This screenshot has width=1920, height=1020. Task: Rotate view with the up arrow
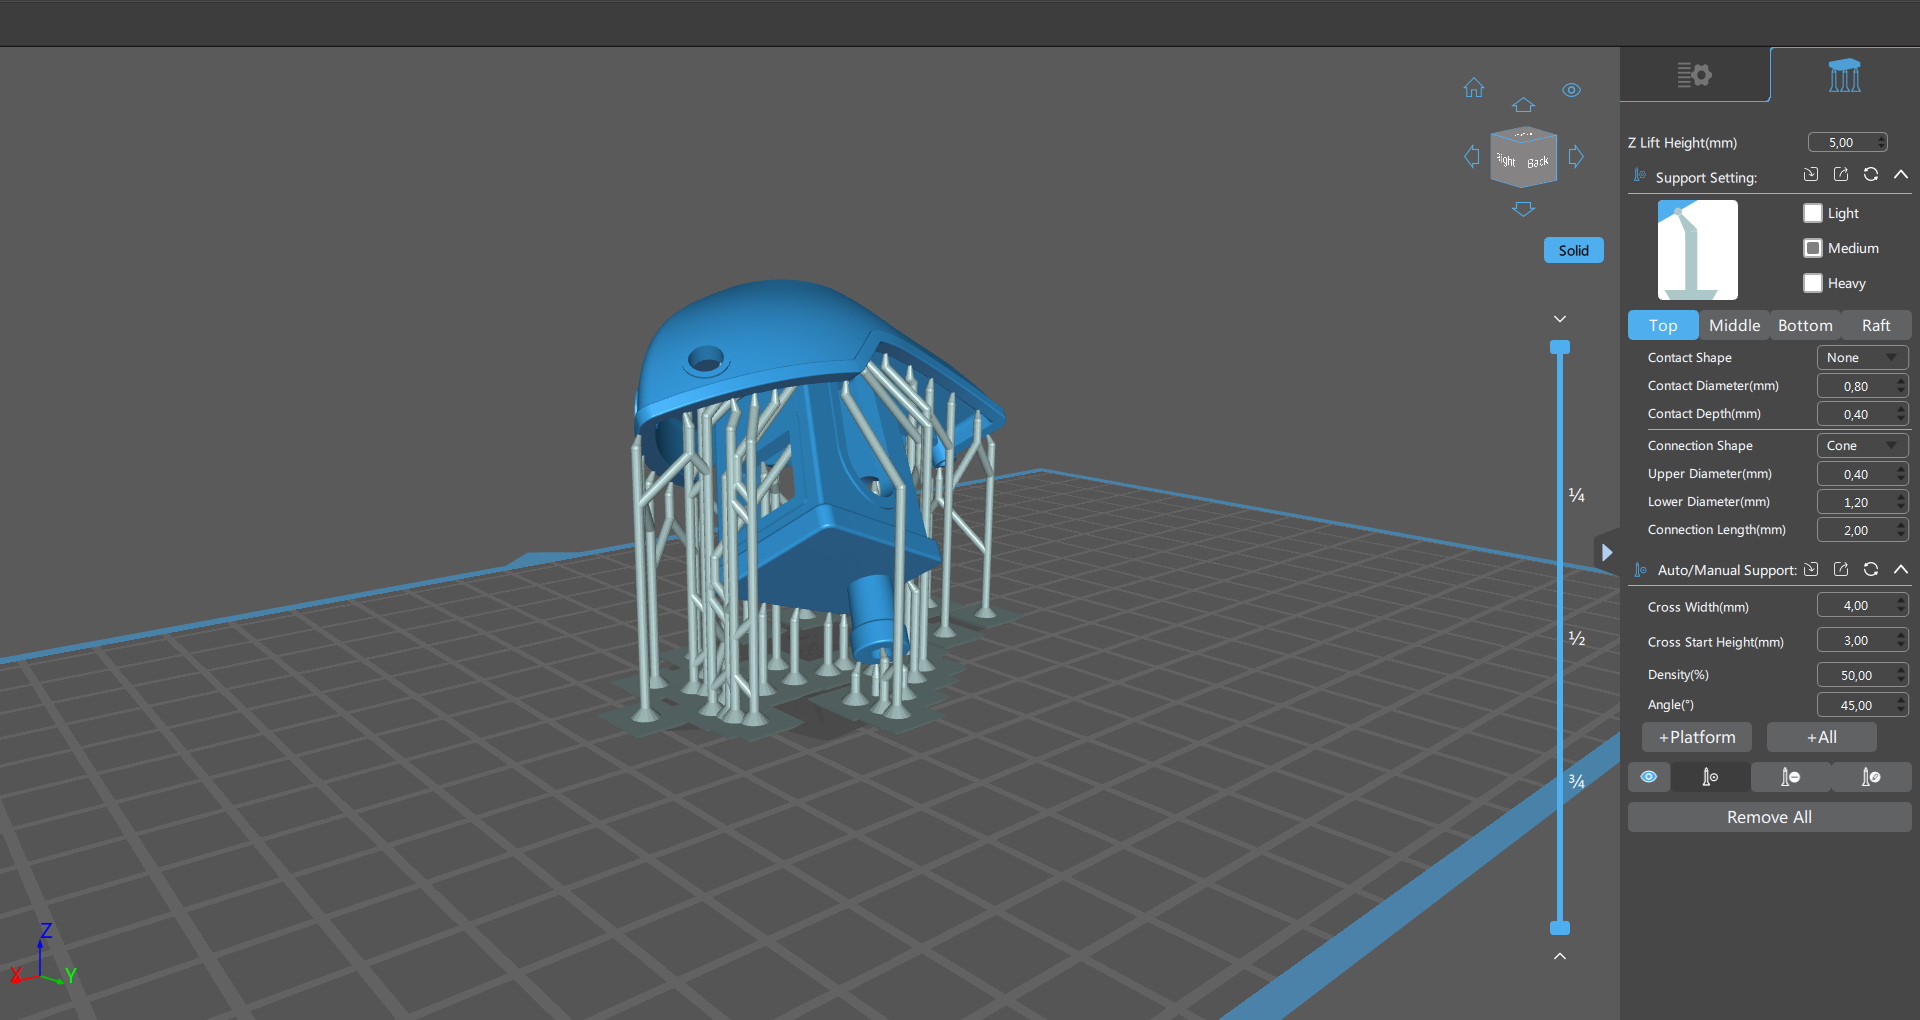pyautogui.click(x=1523, y=105)
